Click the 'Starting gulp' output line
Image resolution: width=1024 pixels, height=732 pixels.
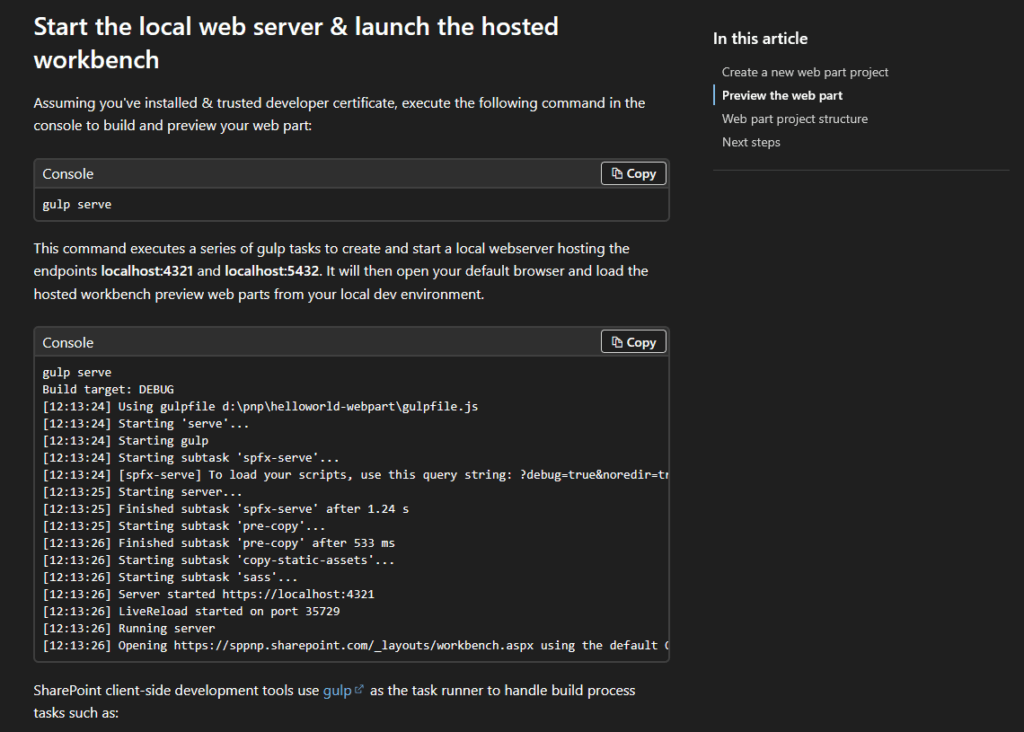pos(125,441)
